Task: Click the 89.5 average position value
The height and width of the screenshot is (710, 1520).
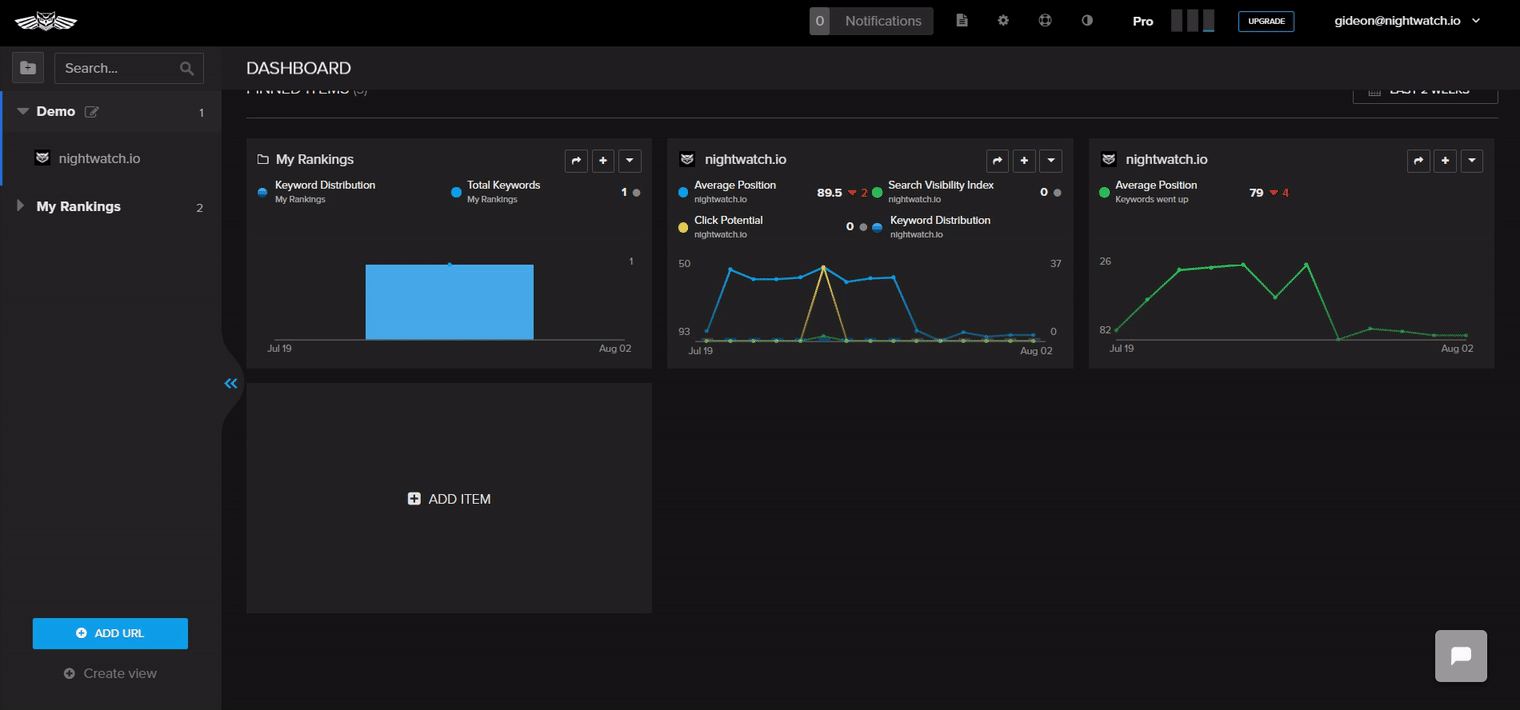Action: [x=829, y=192]
